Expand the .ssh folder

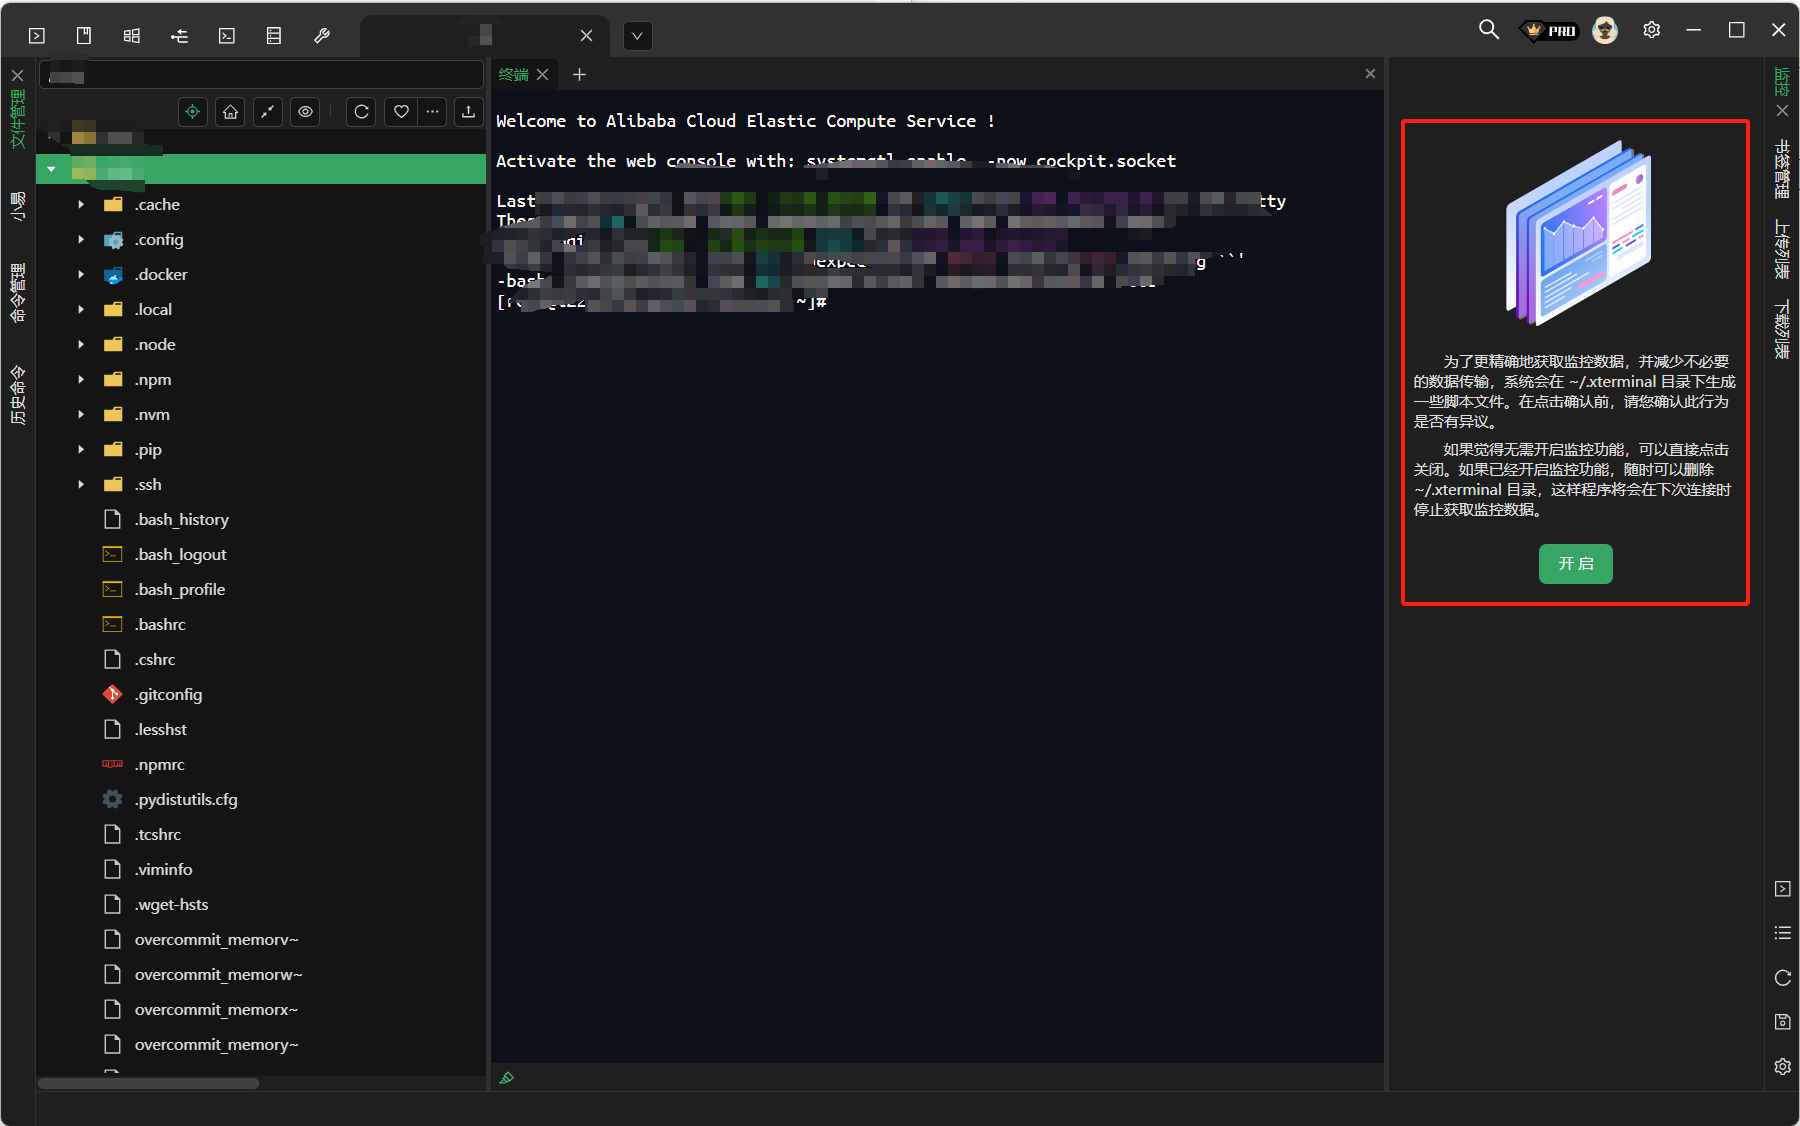81,485
